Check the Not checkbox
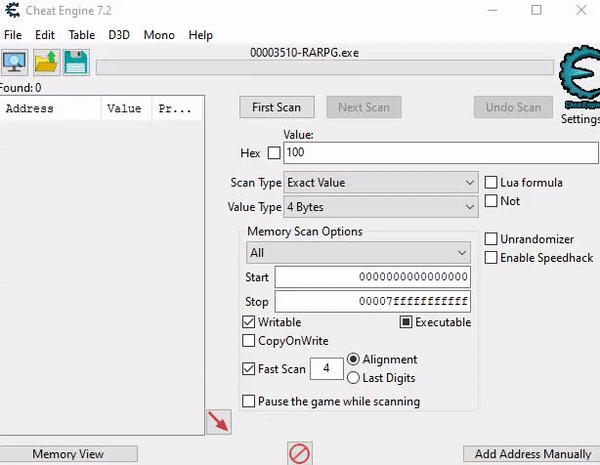The image size is (600, 465). (491, 201)
